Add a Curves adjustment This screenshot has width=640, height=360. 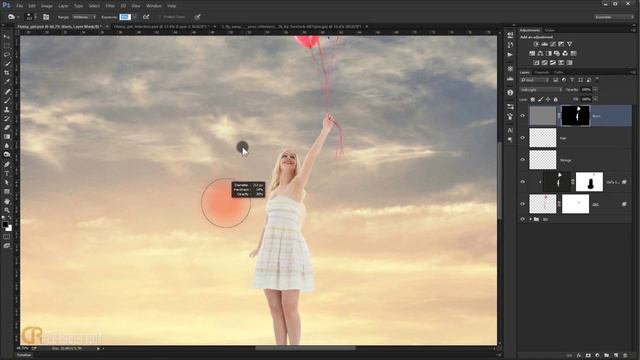(x=553, y=44)
